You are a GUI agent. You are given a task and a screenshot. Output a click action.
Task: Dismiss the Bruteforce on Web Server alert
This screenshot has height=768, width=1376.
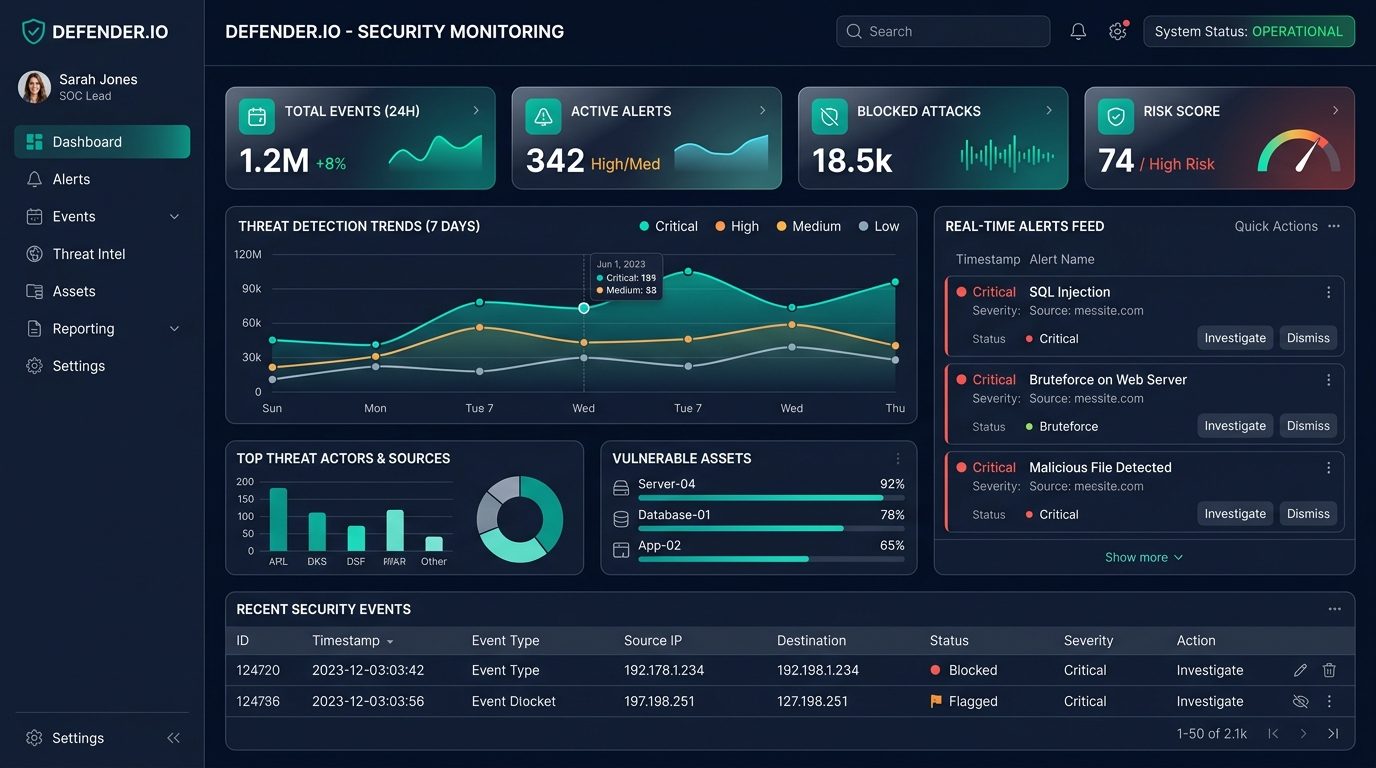point(1308,426)
